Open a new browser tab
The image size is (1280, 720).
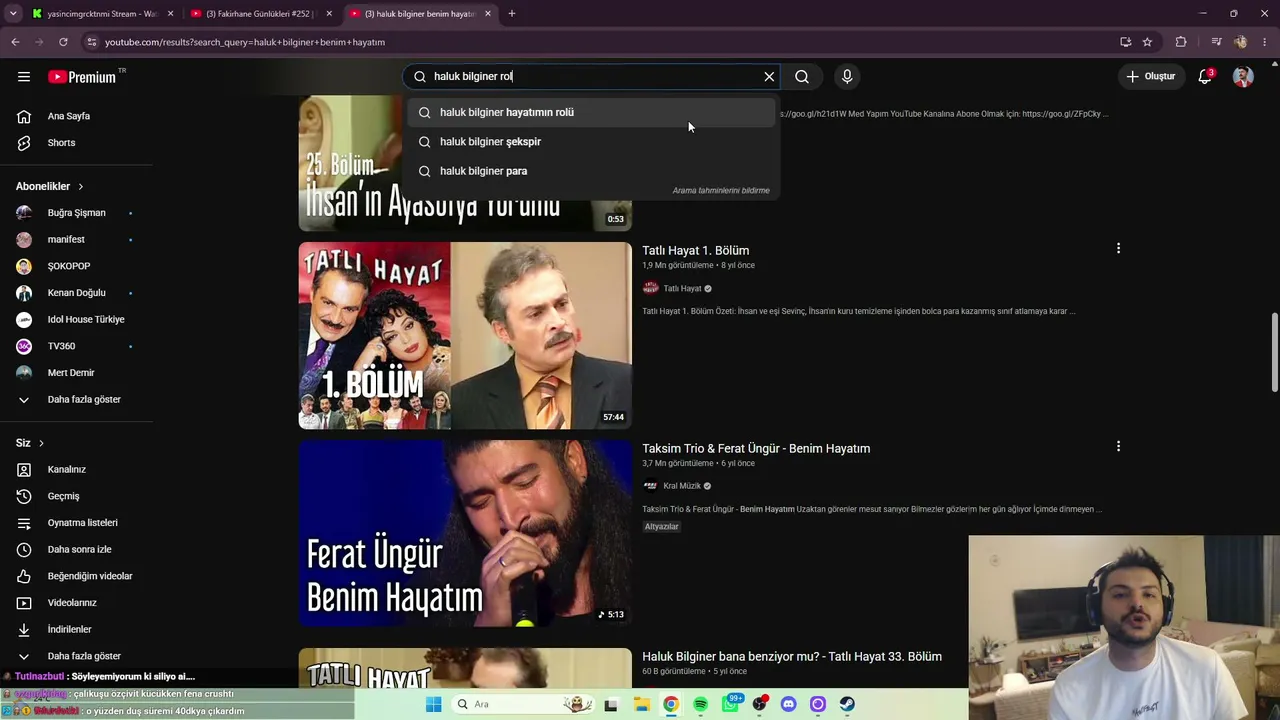point(512,14)
